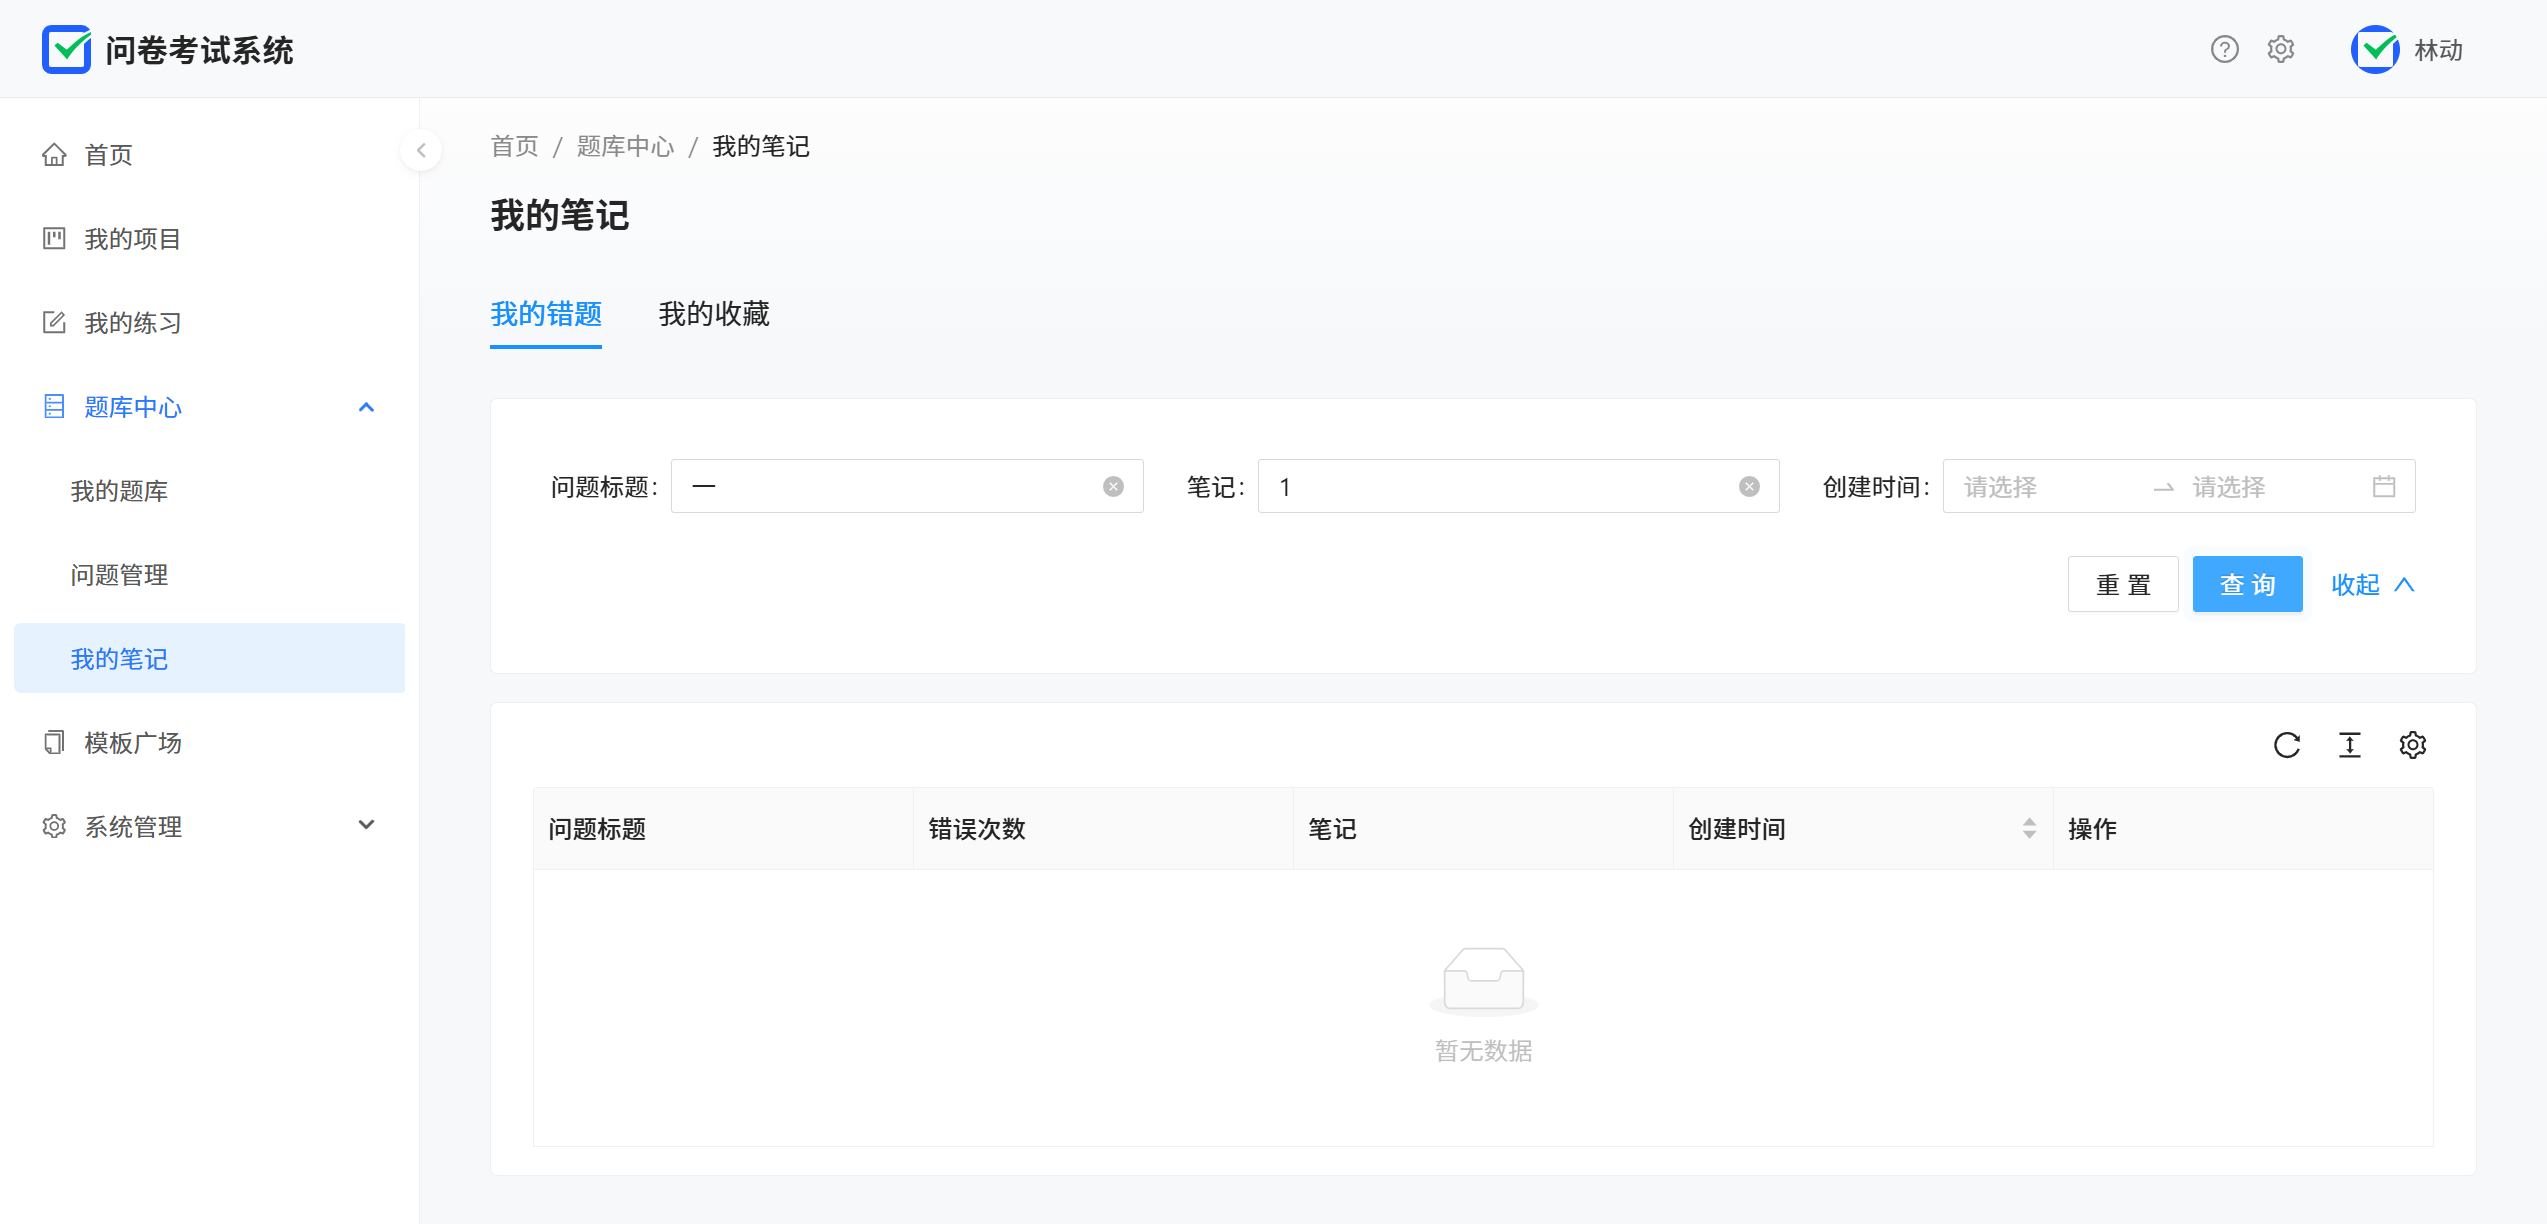The height and width of the screenshot is (1224, 2547).
Task: Open 我的题库 in sidebar
Action: [119, 491]
